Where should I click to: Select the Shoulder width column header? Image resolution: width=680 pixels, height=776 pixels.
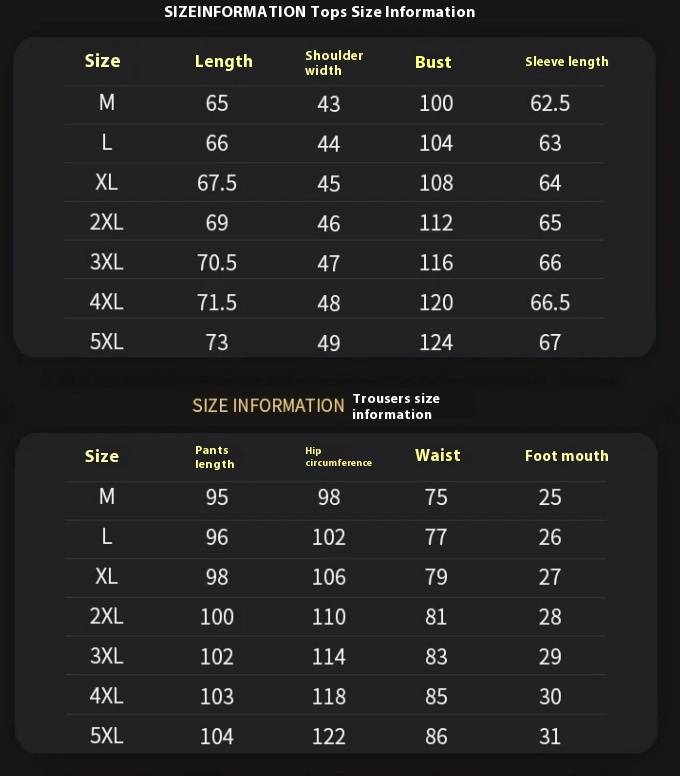pyautogui.click(x=334, y=62)
